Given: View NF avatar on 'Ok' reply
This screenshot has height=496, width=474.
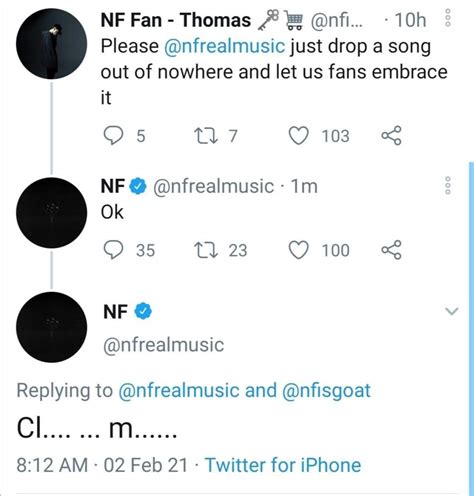Looking at the screenshot, I should [52, 213].
